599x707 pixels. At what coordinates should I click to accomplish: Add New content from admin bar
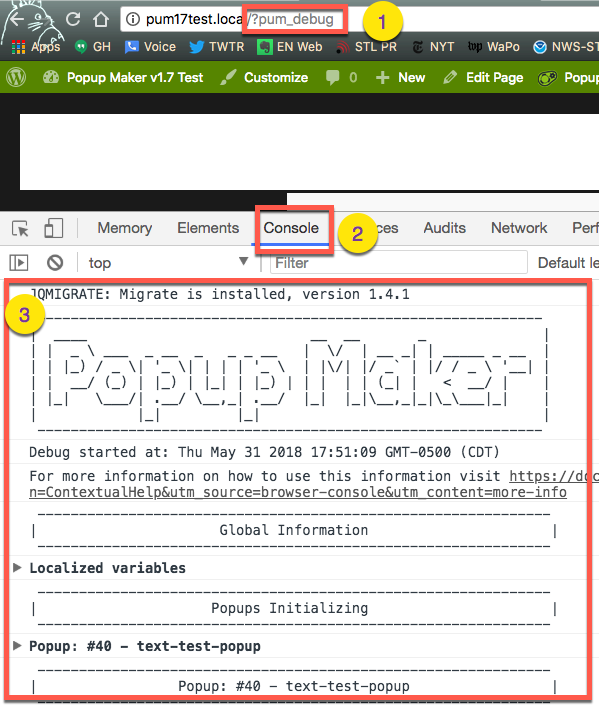(x=401, y=78)
